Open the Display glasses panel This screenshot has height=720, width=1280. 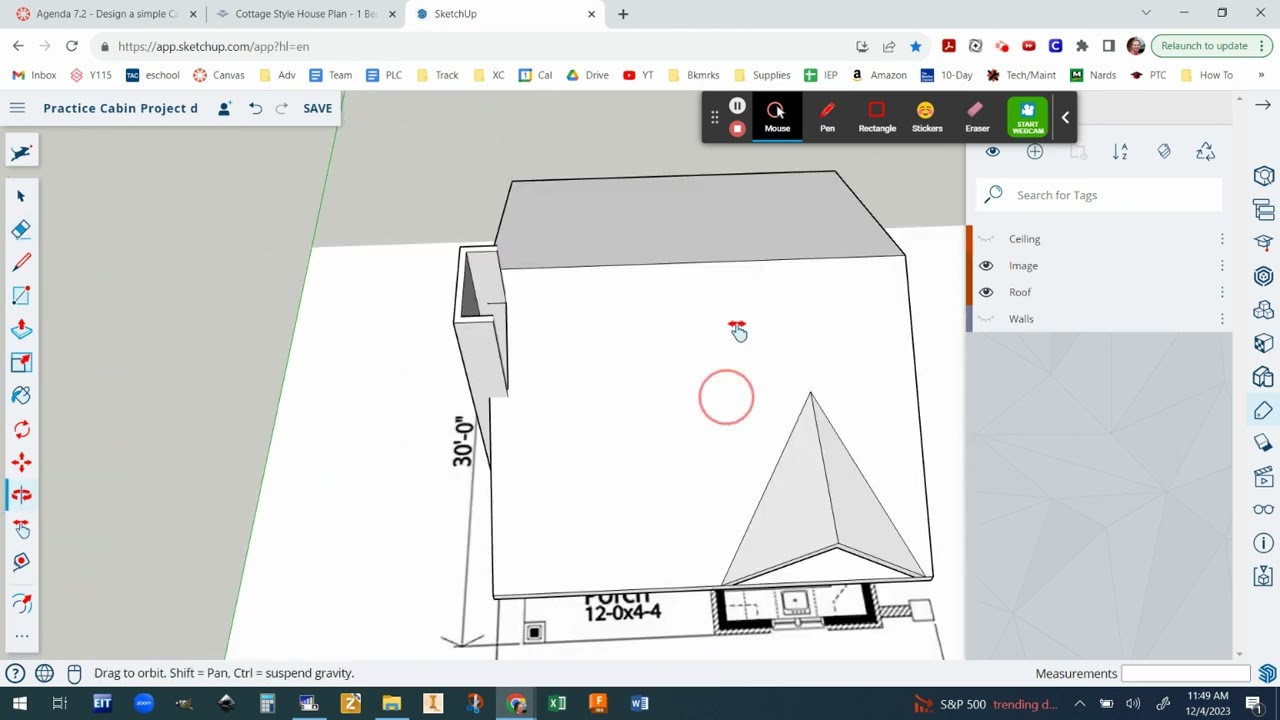(1263, 510)
